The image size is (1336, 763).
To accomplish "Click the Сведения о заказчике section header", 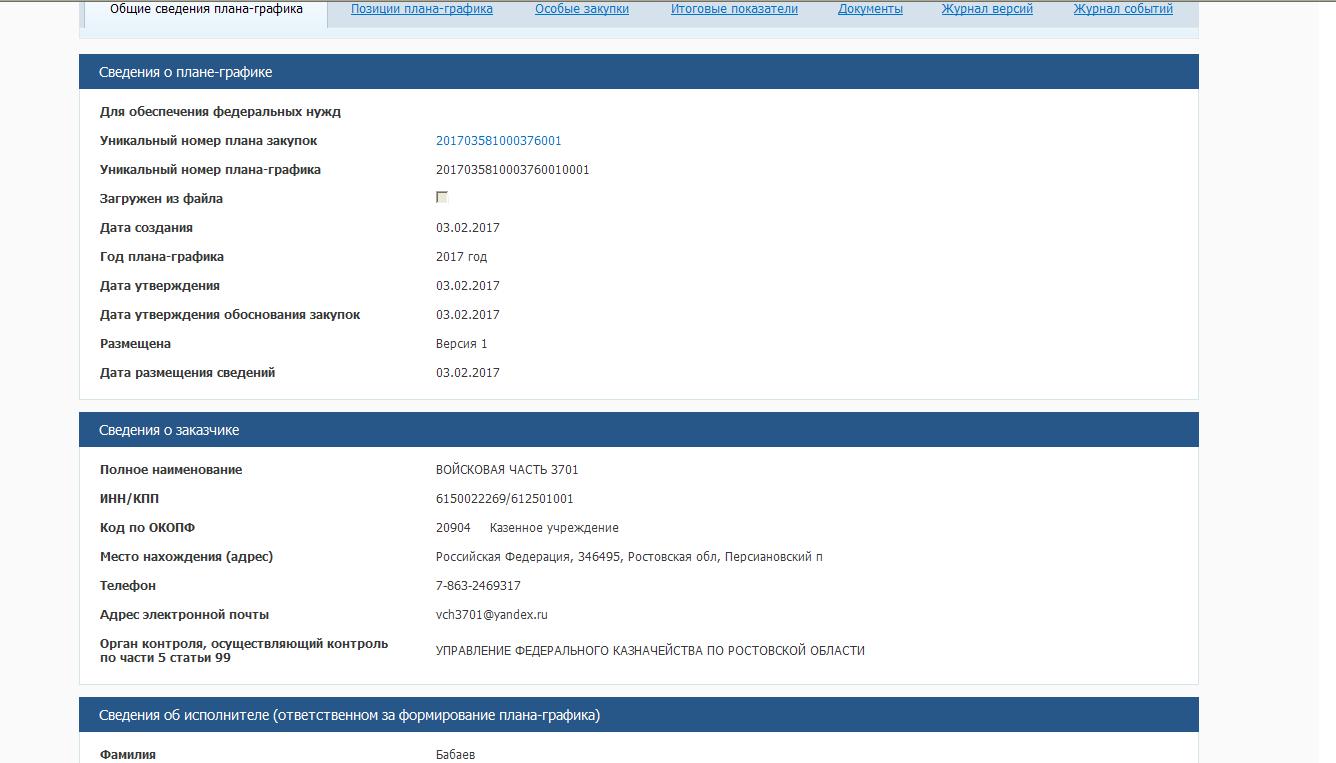I will [169, 430].
